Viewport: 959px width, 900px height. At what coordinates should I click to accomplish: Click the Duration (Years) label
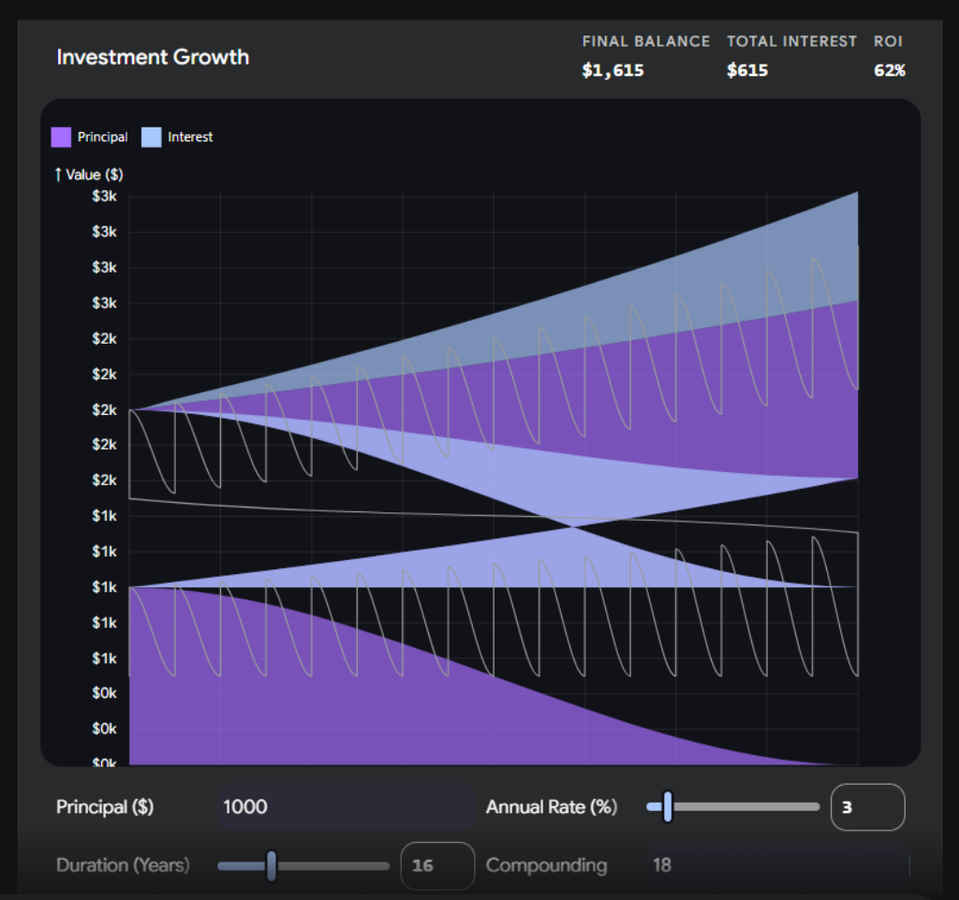(122, 865)
